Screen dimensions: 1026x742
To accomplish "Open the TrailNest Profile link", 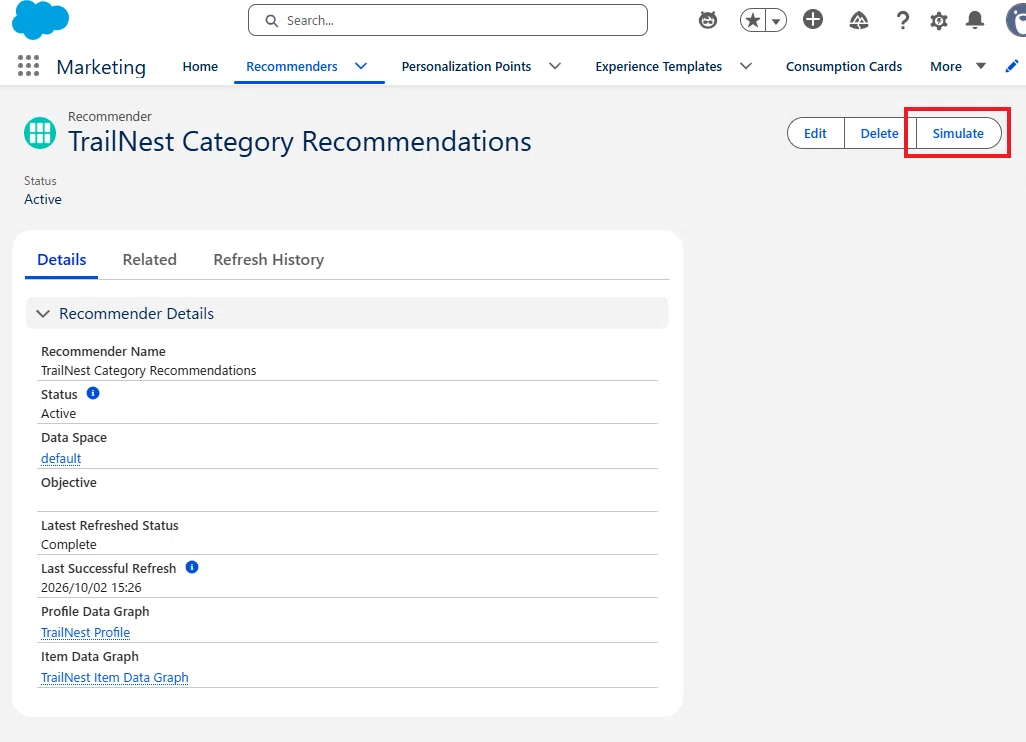I will point(86,632).
